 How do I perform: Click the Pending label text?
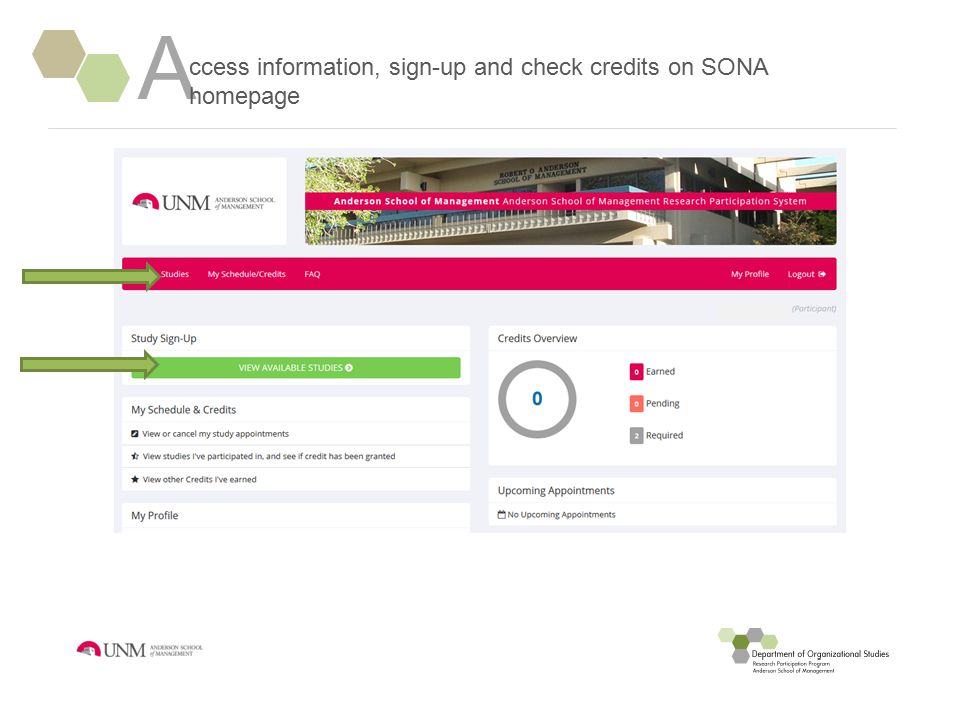tap(662, 403)
